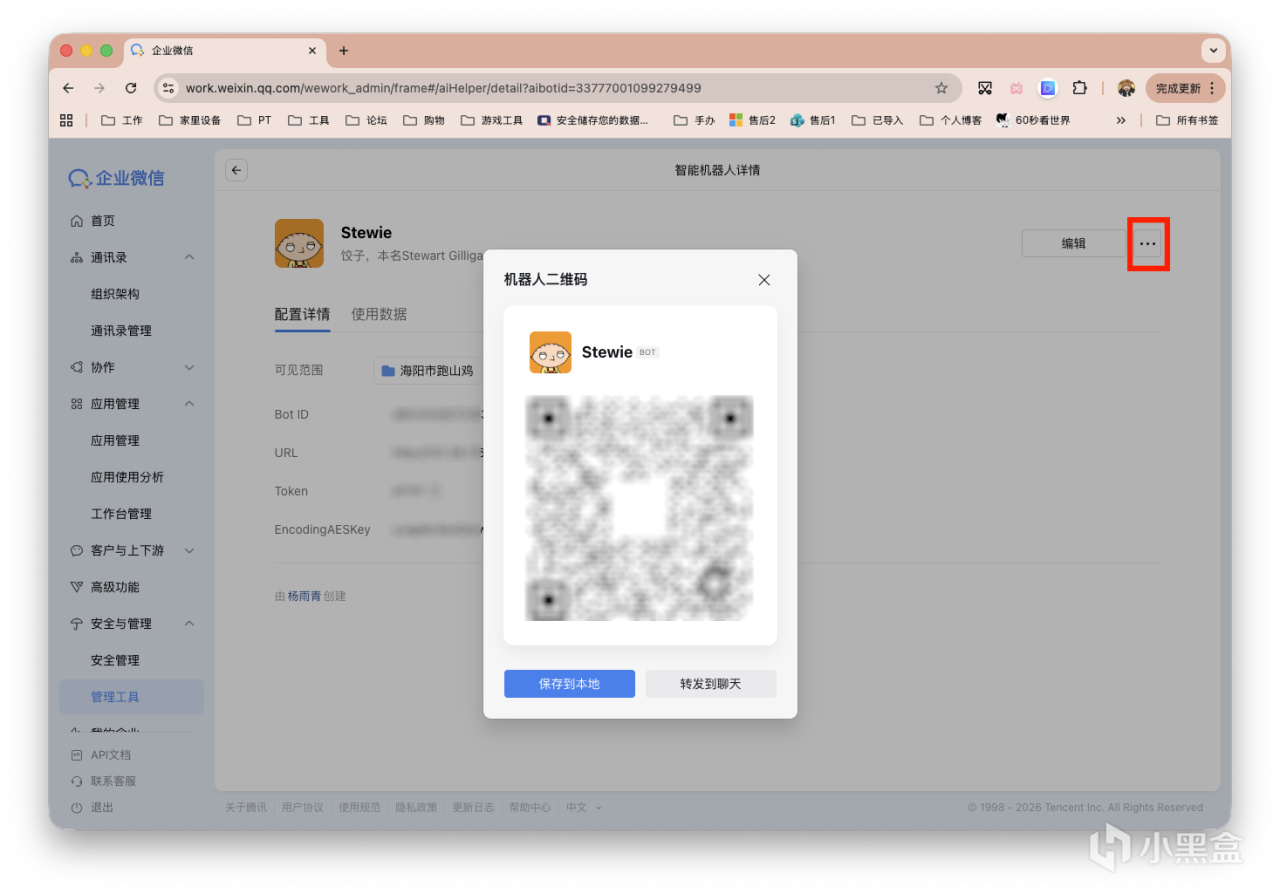
Task: Open the 更新日志 footer link
Action: pos(473,808)
